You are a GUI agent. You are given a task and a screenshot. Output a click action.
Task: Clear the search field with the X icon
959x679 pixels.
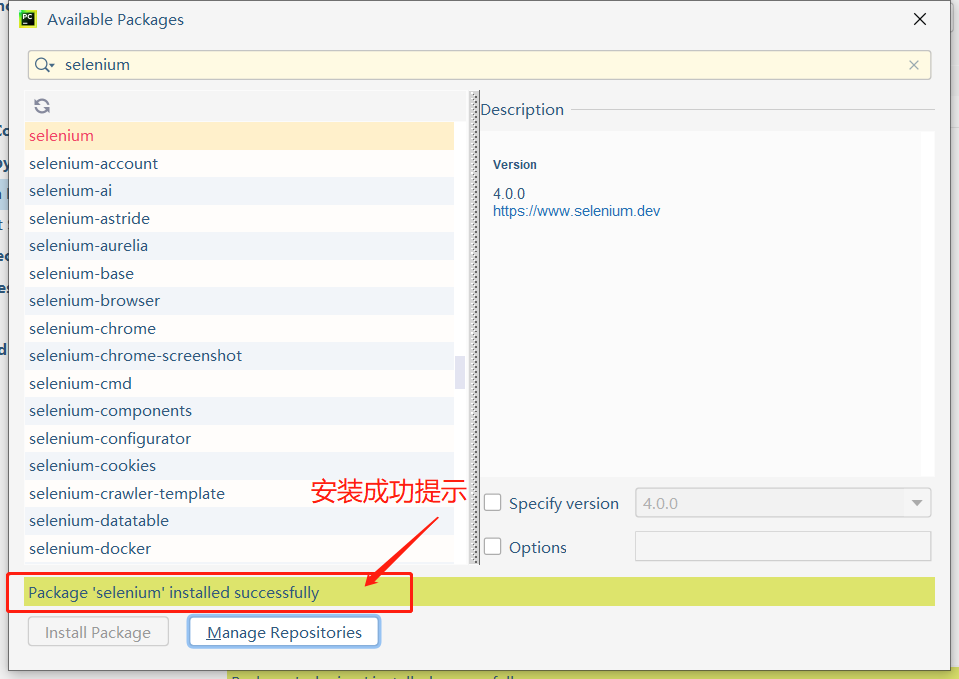[914, 65]
